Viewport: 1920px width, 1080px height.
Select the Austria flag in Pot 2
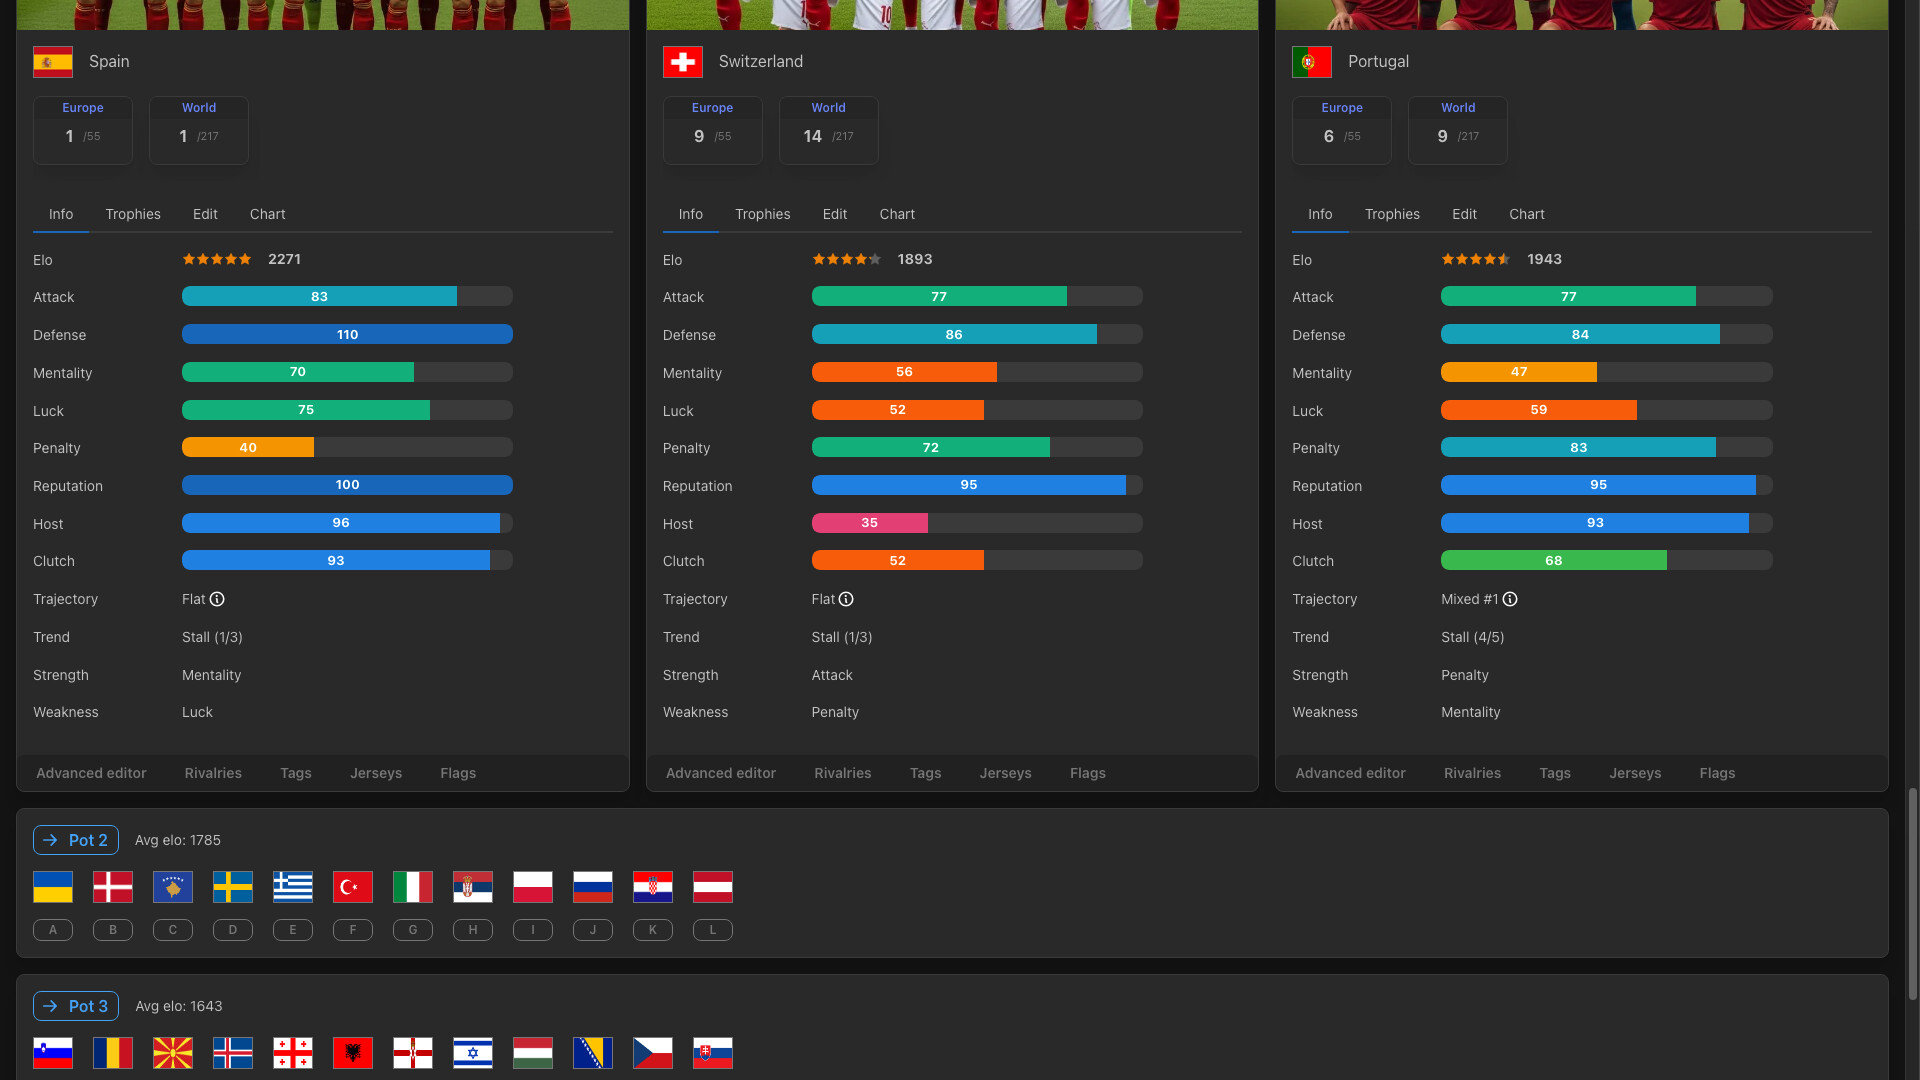click(x=713, y=887)
